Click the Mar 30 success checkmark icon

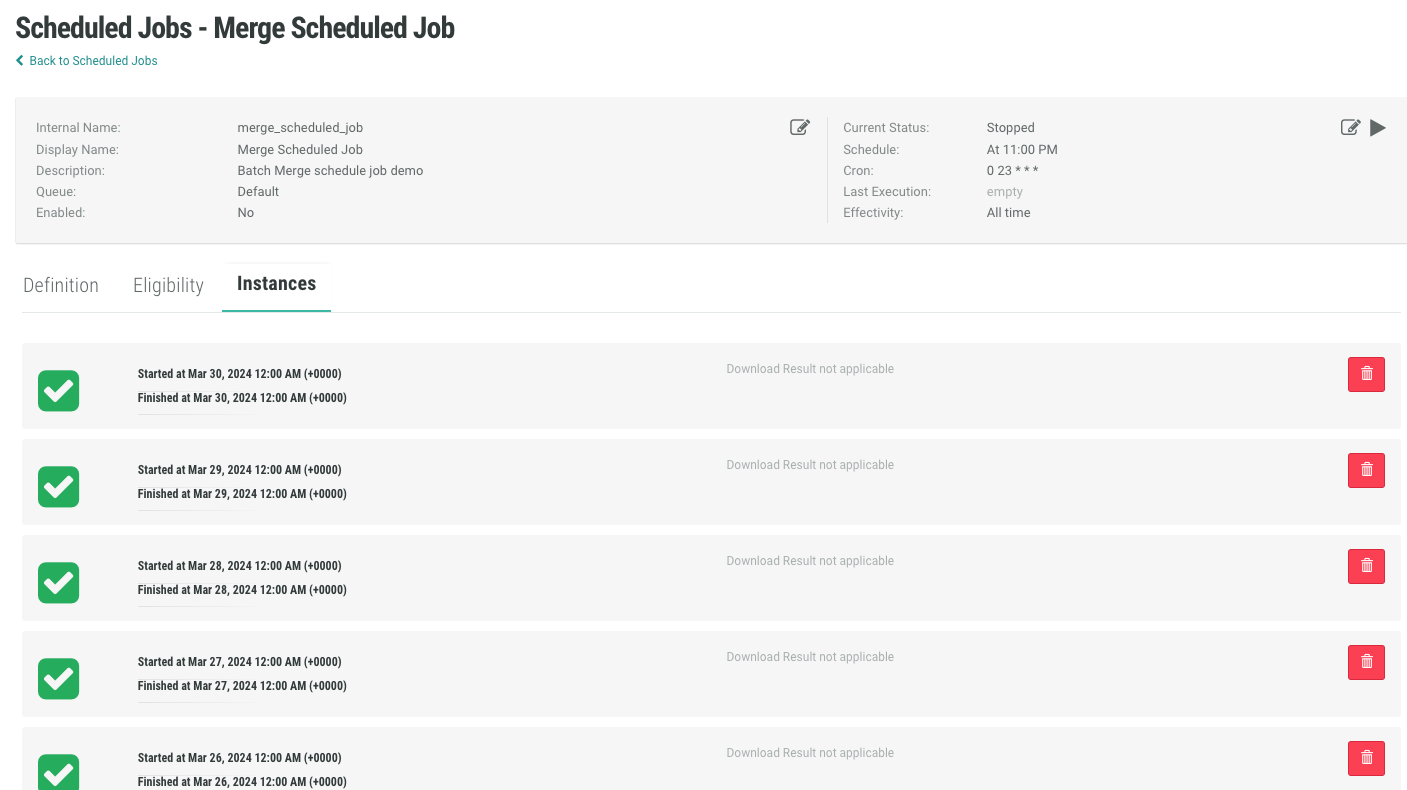tap(59, 390)
